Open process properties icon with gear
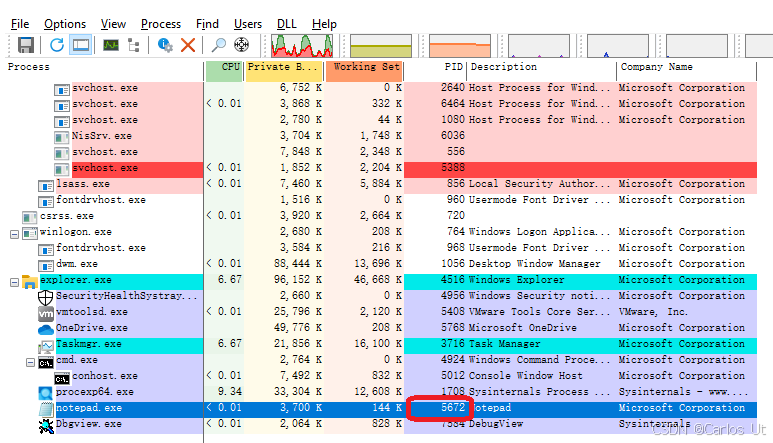 pyautogui.click(x=165, y=45)
